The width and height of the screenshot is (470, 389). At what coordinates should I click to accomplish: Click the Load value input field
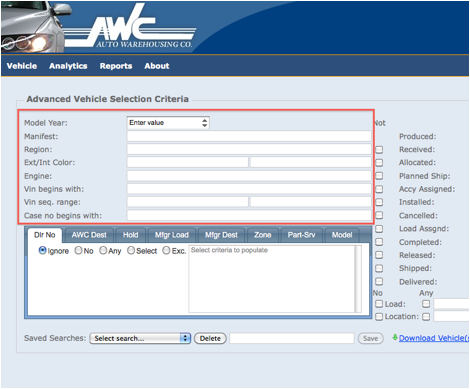pos(451,304)
